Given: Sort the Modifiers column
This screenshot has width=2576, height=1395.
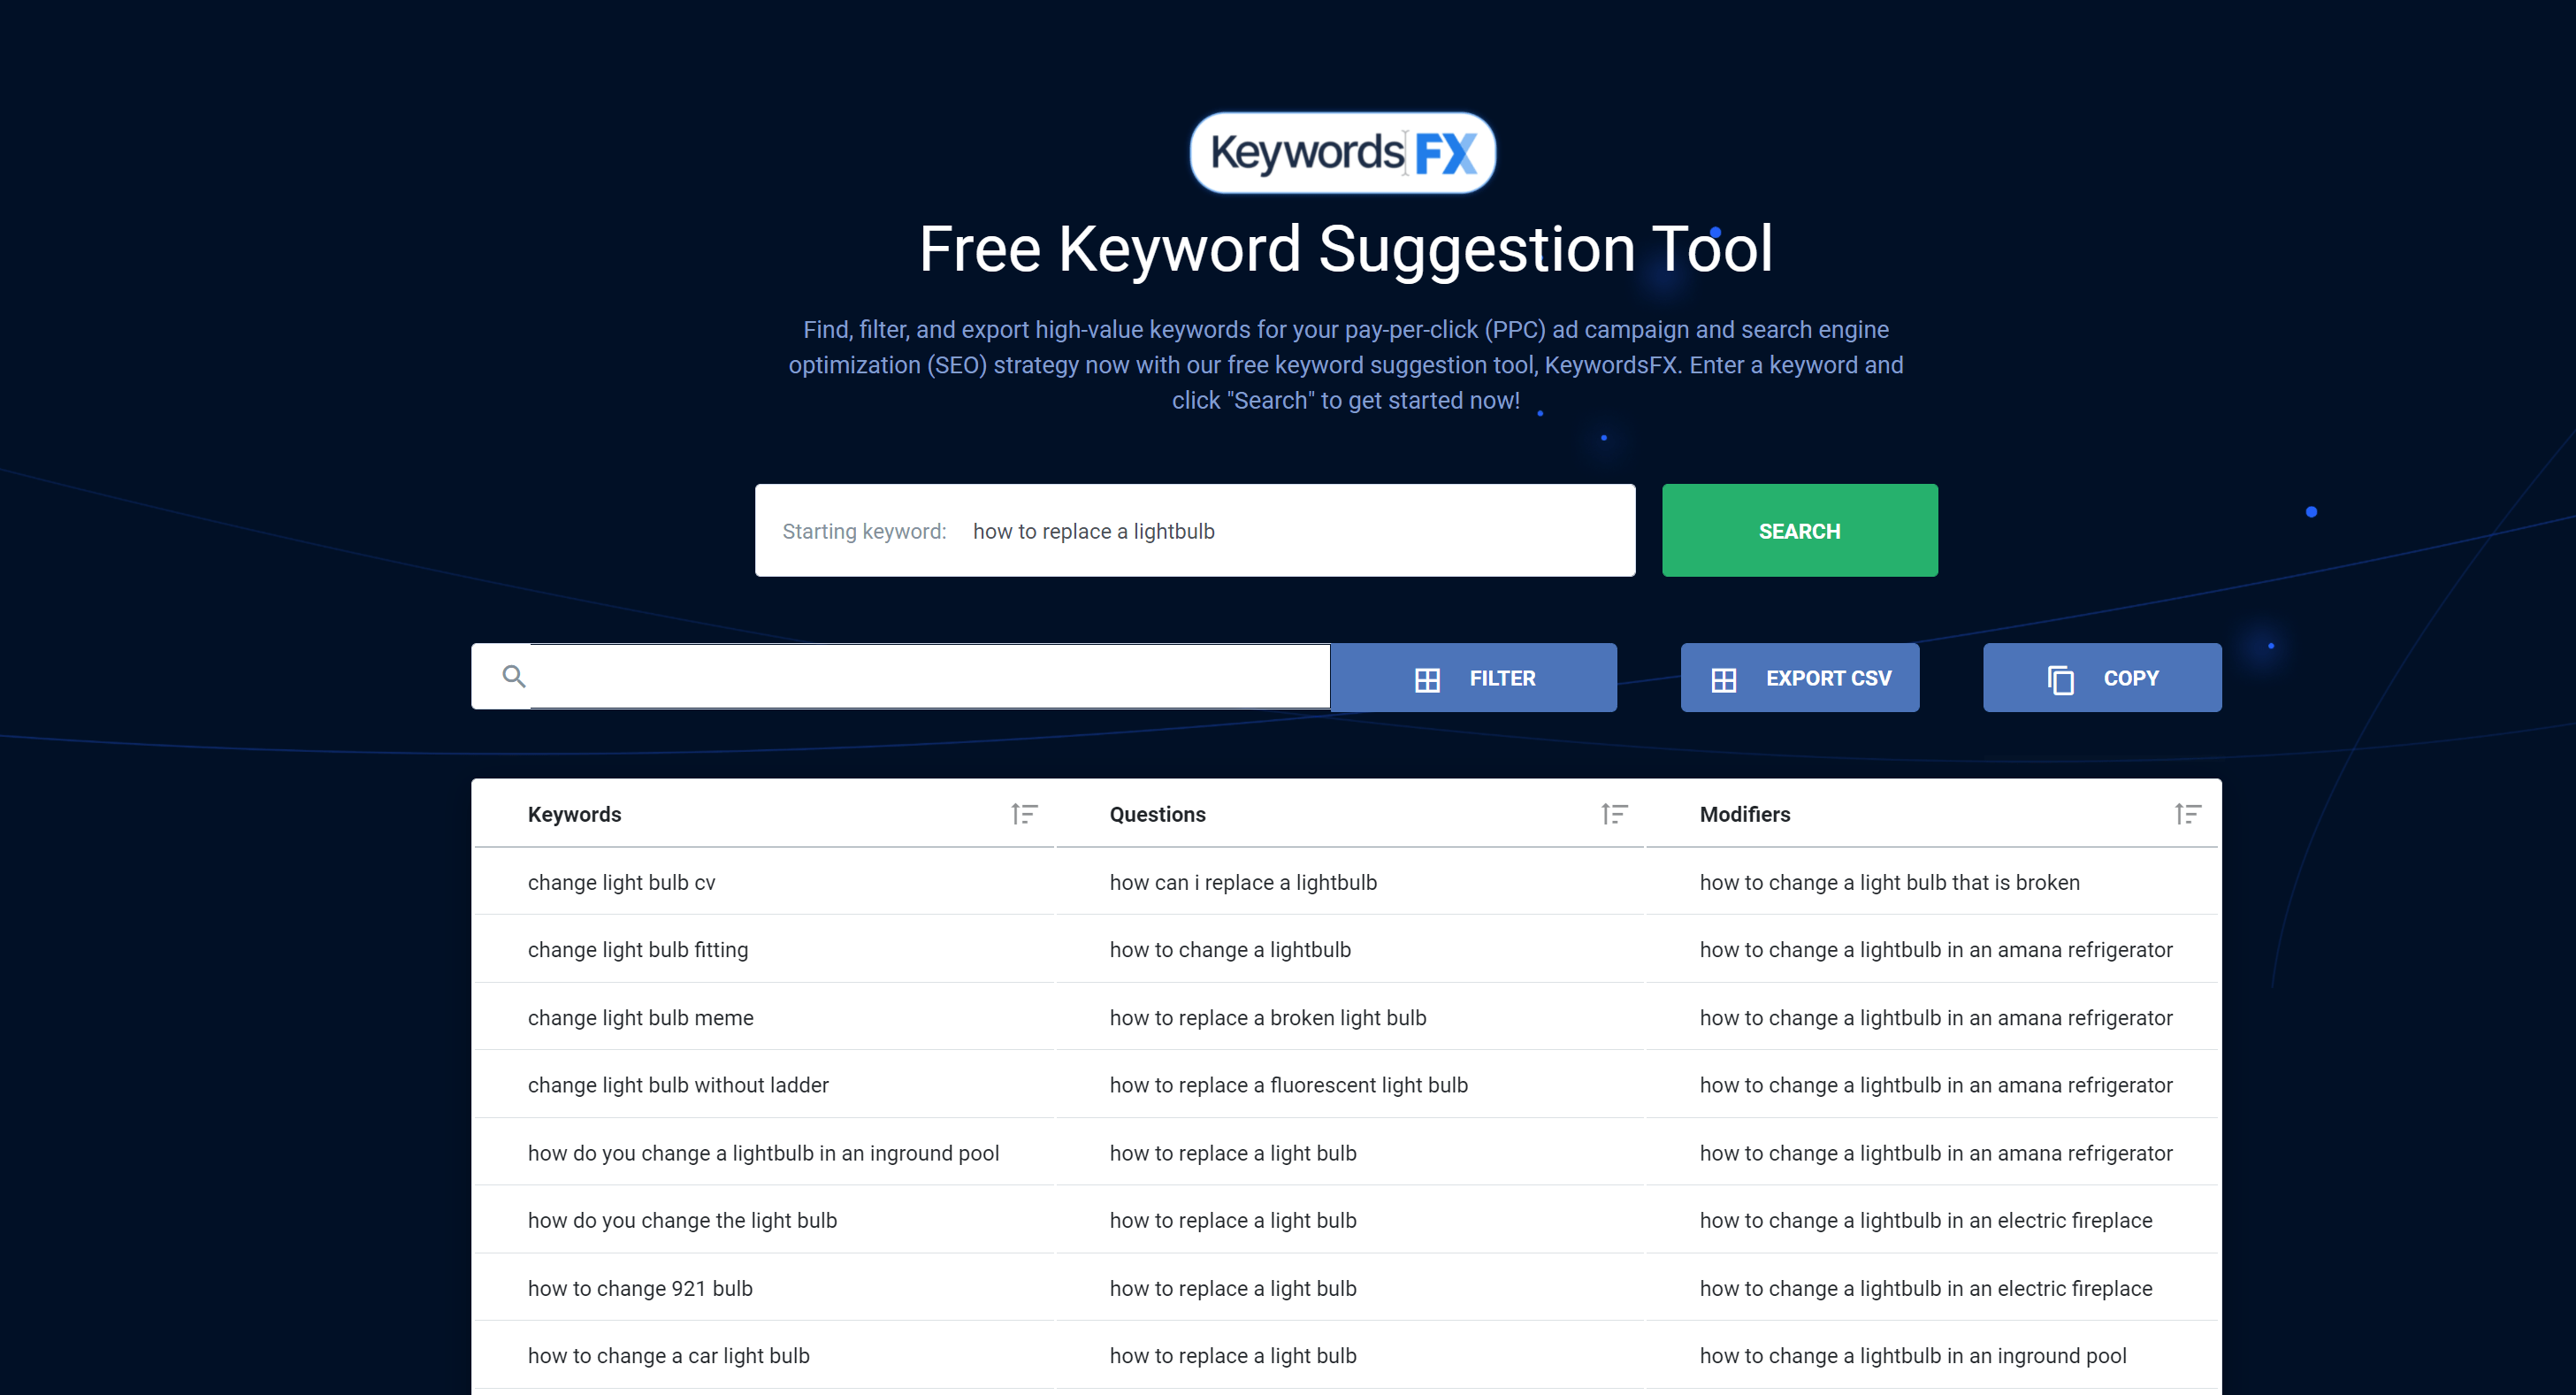Looking at the screenshot, I should click(2187, 814).
